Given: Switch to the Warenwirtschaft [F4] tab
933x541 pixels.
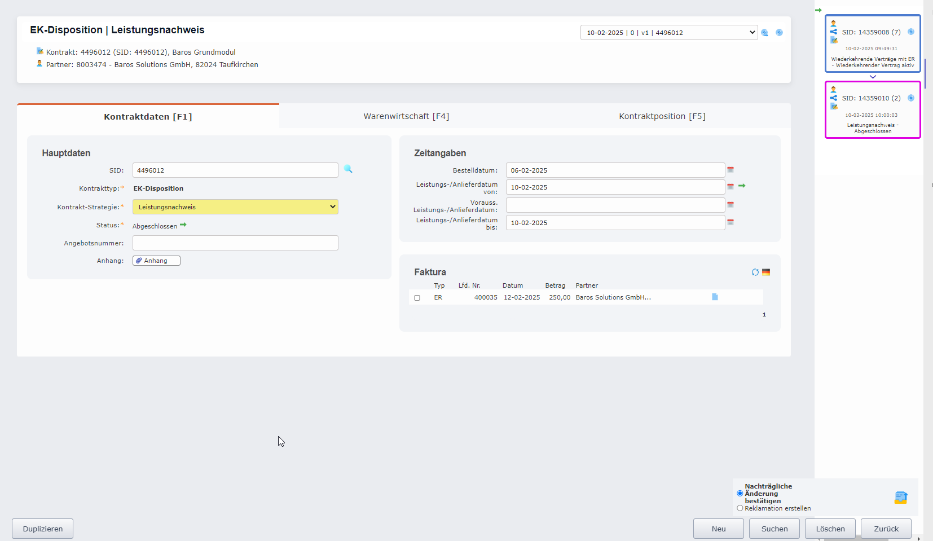Looking at the screenshot, I should [x=405, y=116].
